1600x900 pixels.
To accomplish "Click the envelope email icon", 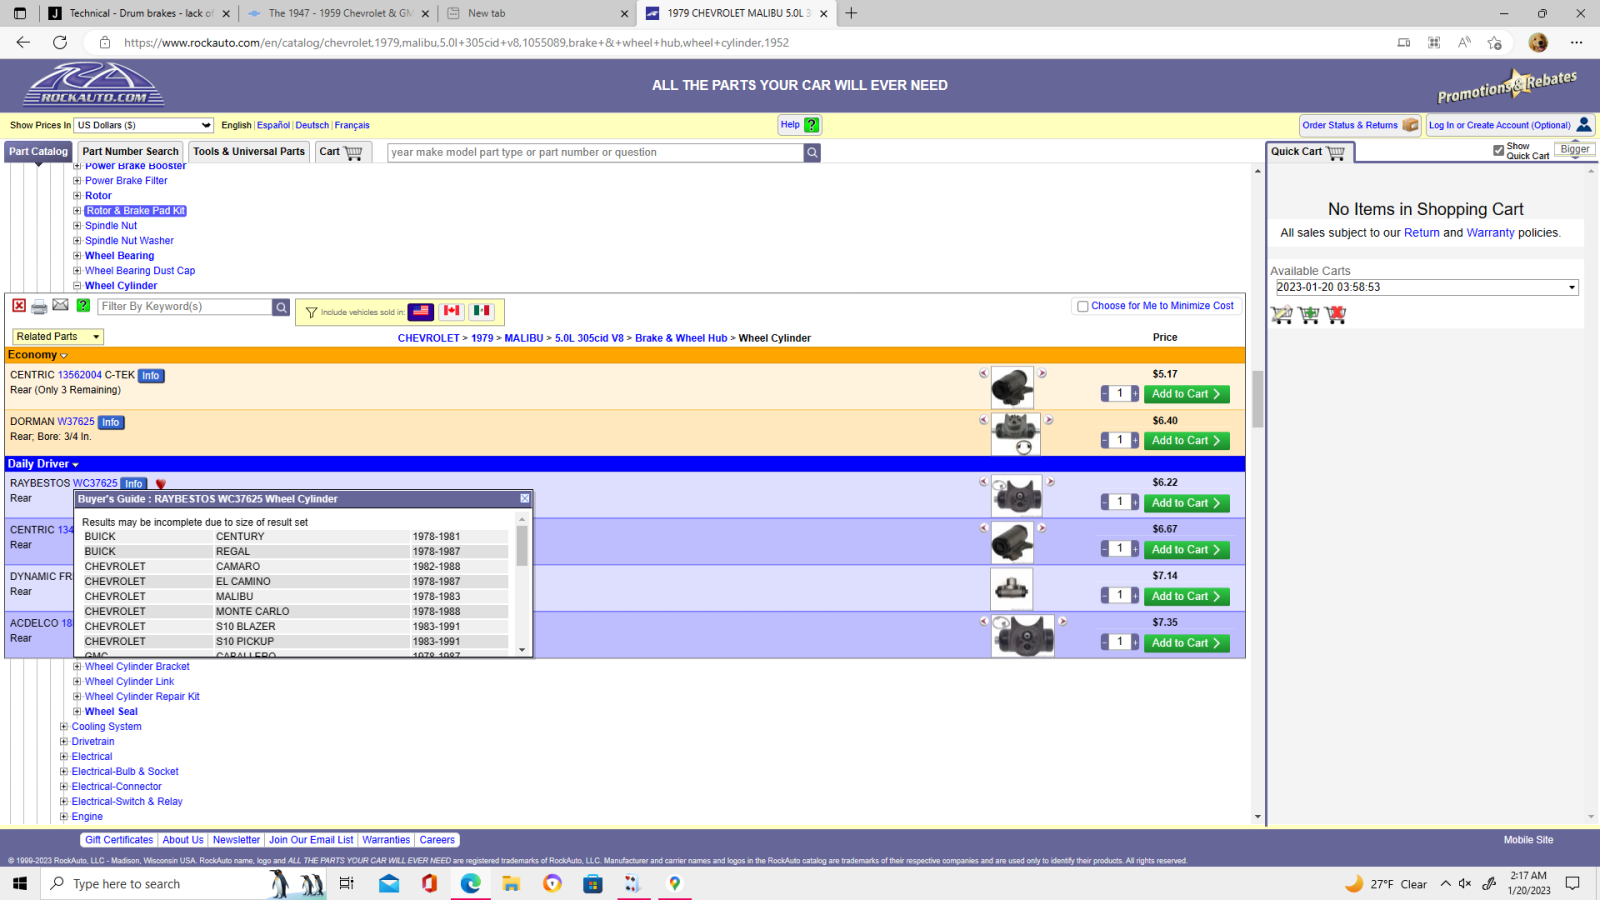I will (x=60, y=305).
